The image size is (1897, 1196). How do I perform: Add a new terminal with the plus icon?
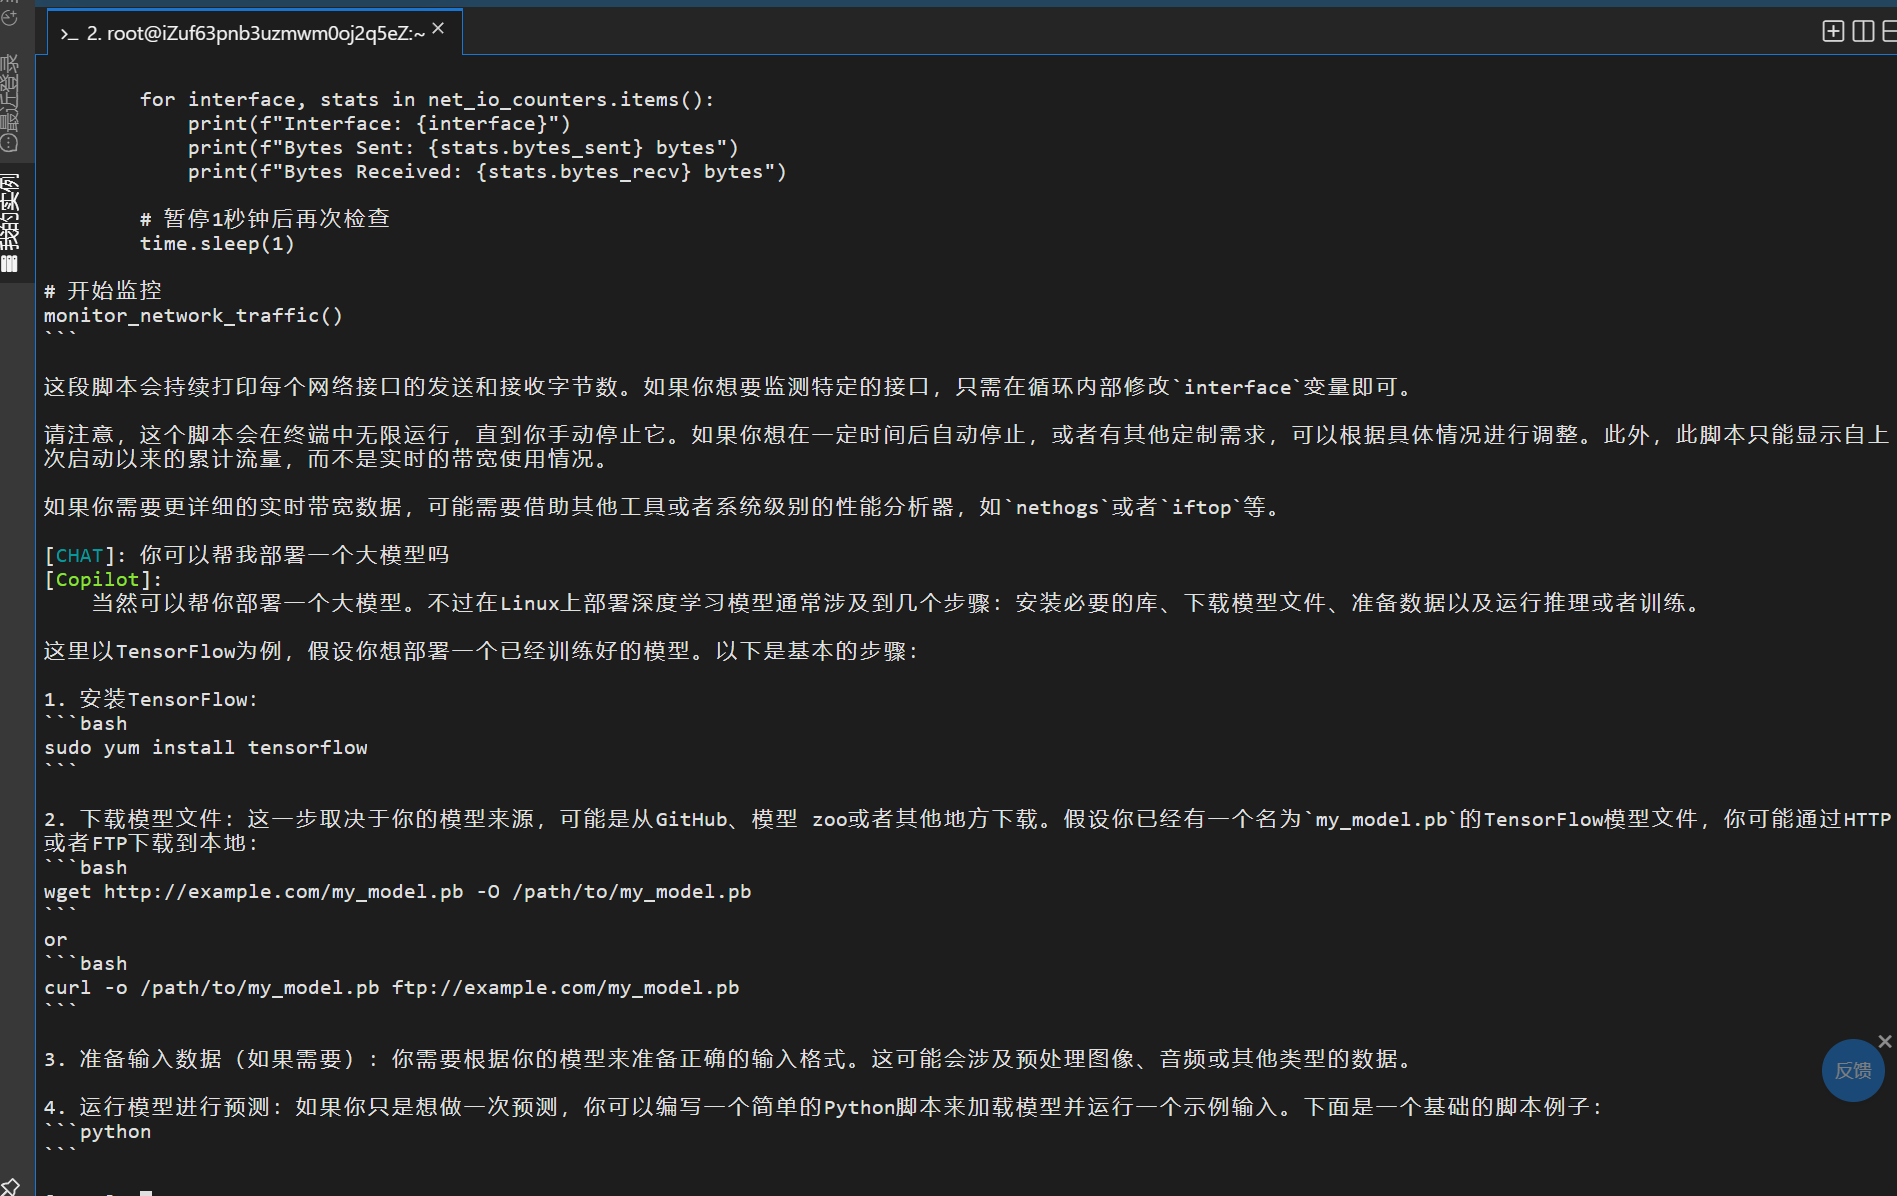coord(1832,31)
